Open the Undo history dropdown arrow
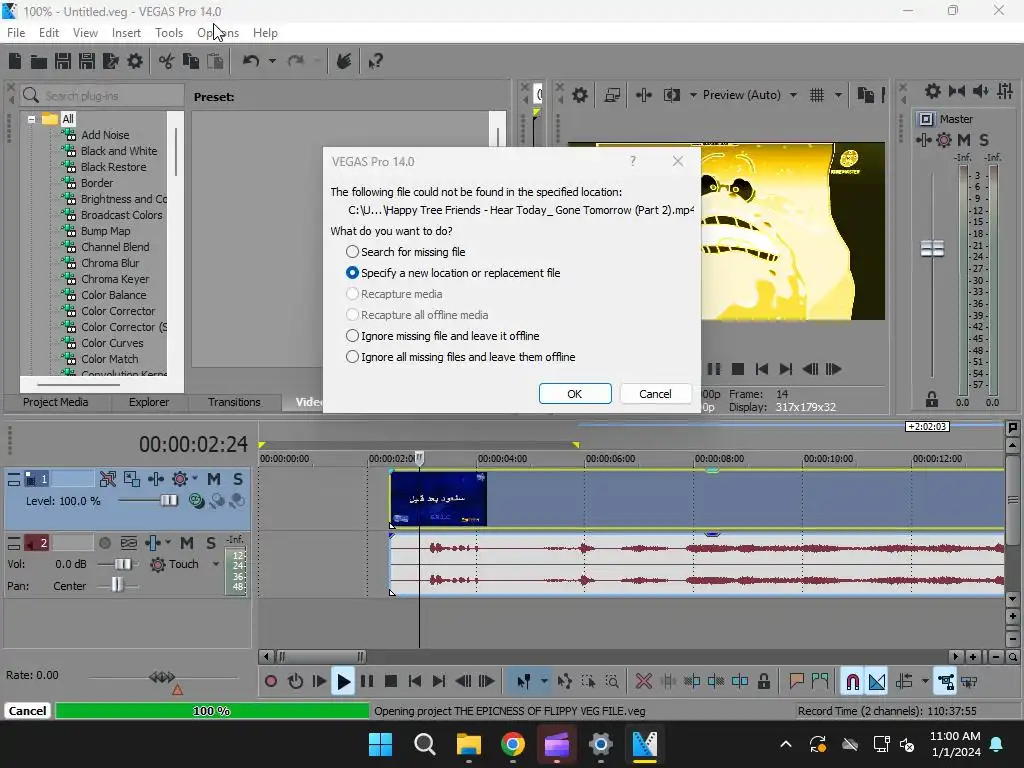Viewport: 1024px width, 768px height. click(272, 61)
